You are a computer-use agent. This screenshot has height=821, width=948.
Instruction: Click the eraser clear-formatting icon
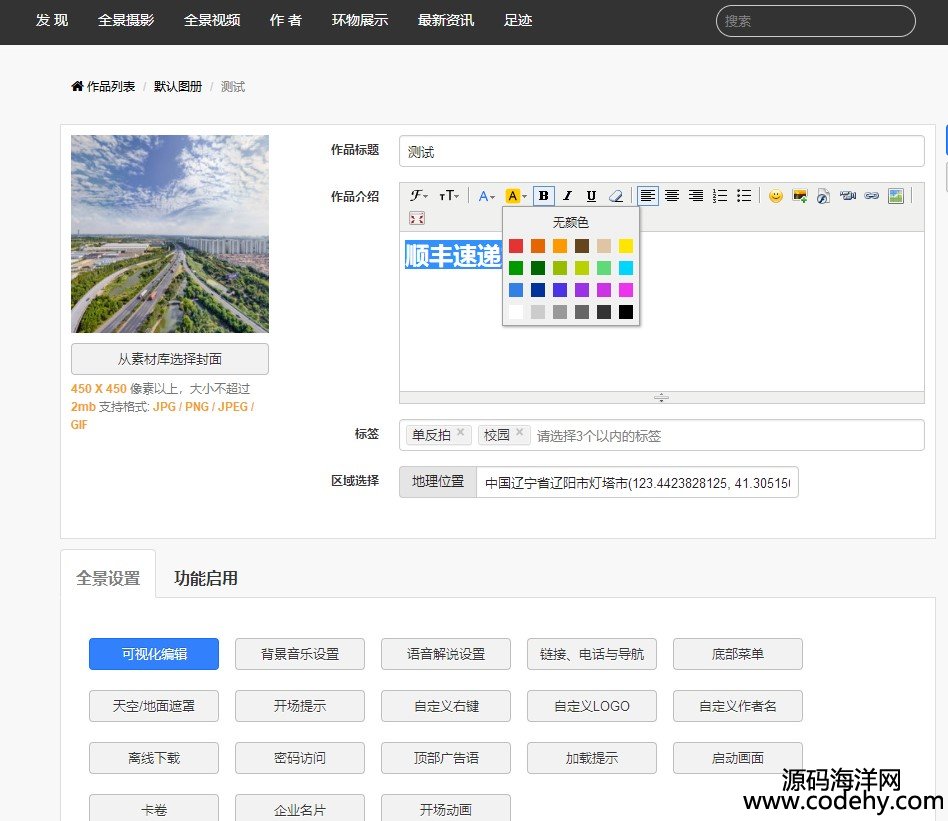coord(615,196)
